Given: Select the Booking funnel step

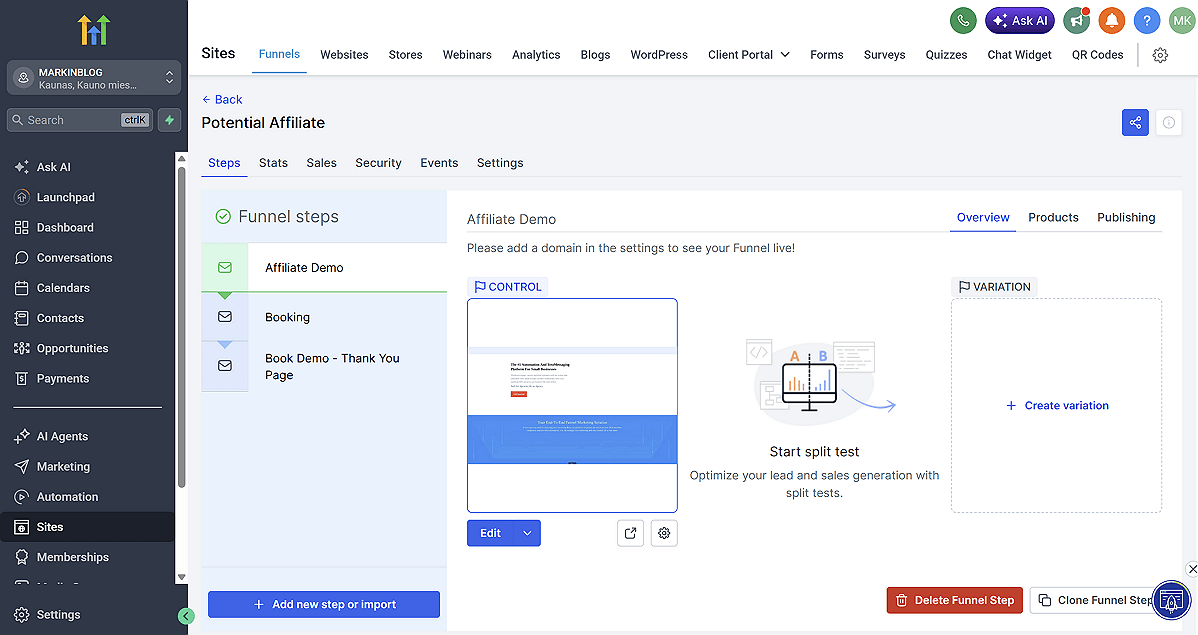Looking at the screenshot, I should [x=324, y=317].
